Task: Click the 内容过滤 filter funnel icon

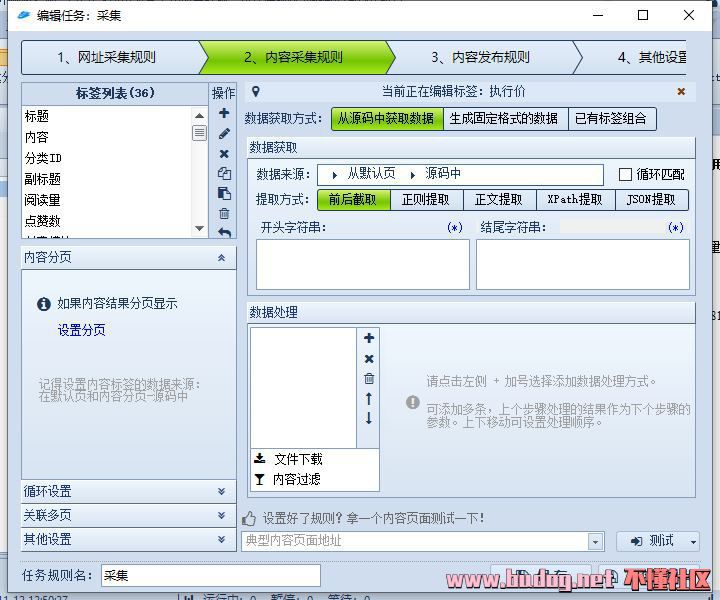Action: 260,479
